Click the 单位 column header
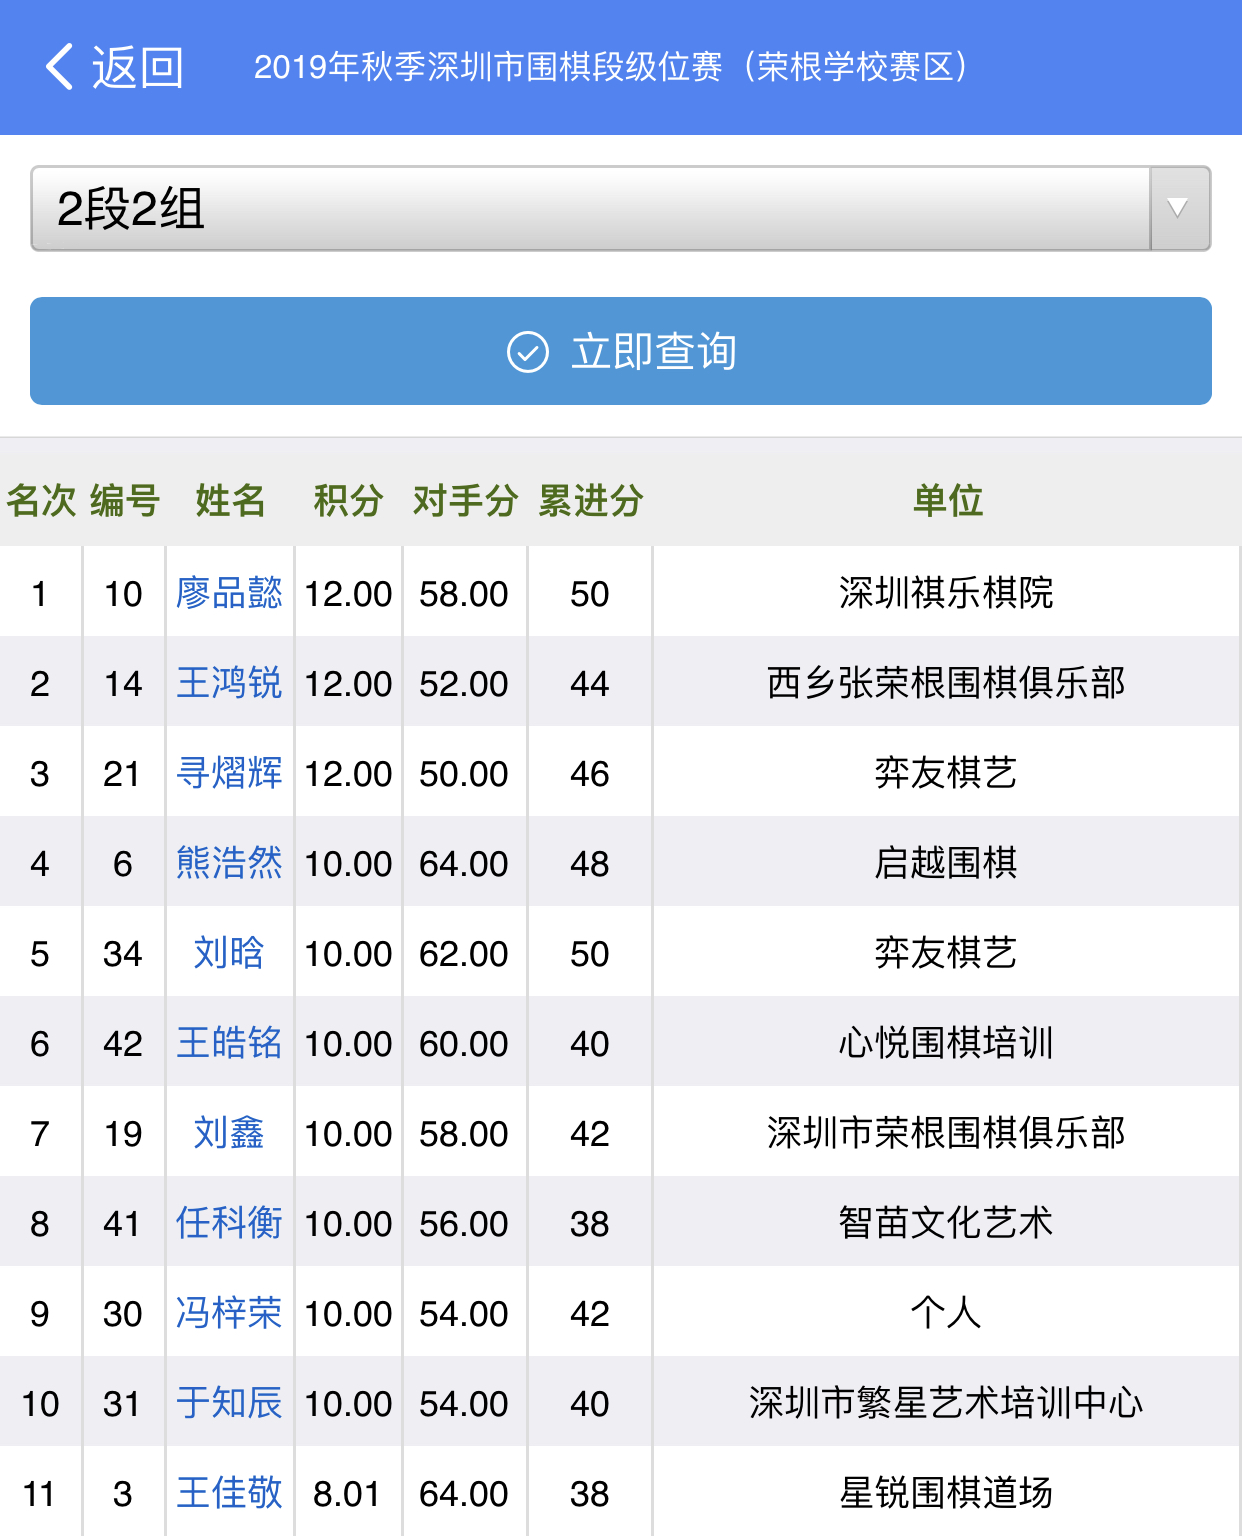Viewport: 1242px width, 1536px height. pyautogui.click(x=946, y=500)
